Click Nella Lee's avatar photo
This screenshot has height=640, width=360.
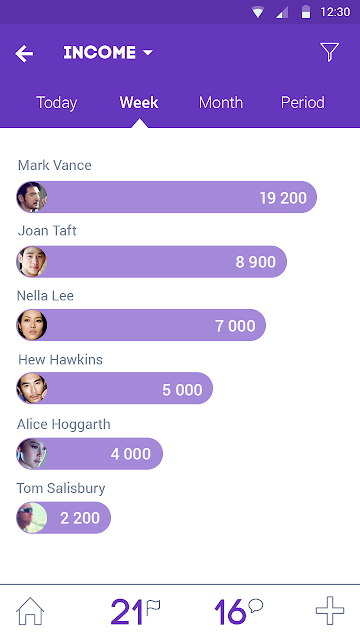pos(32,325)
